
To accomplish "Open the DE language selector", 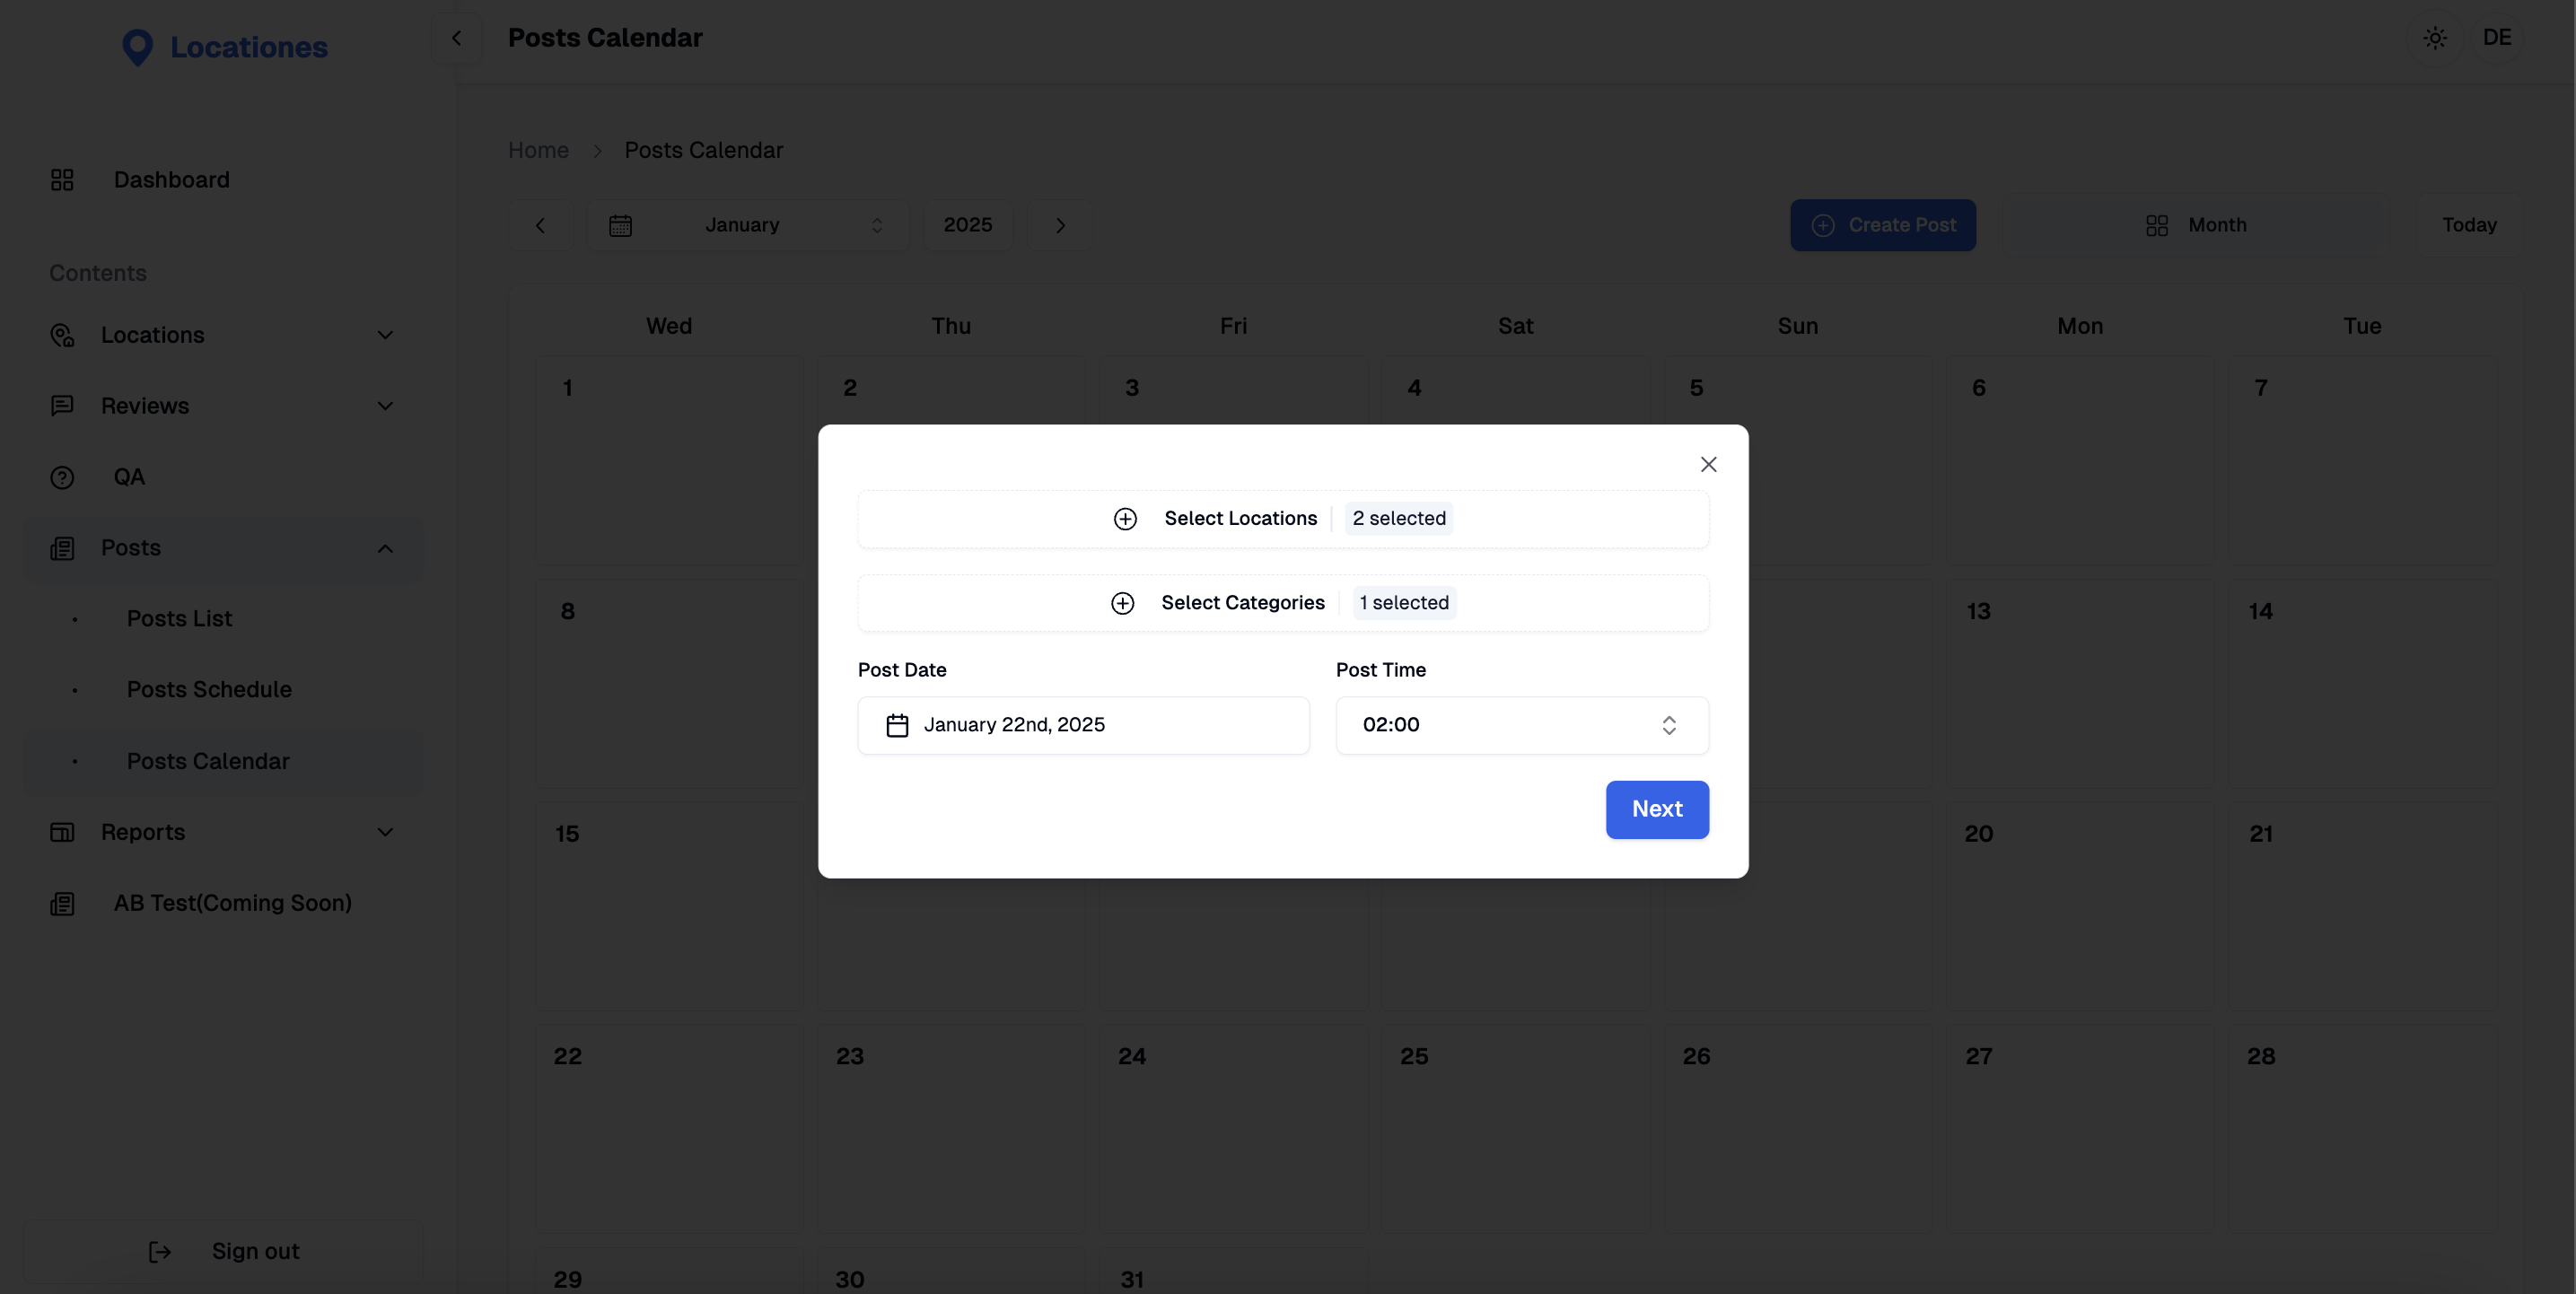I will [x=2497, y=38].
